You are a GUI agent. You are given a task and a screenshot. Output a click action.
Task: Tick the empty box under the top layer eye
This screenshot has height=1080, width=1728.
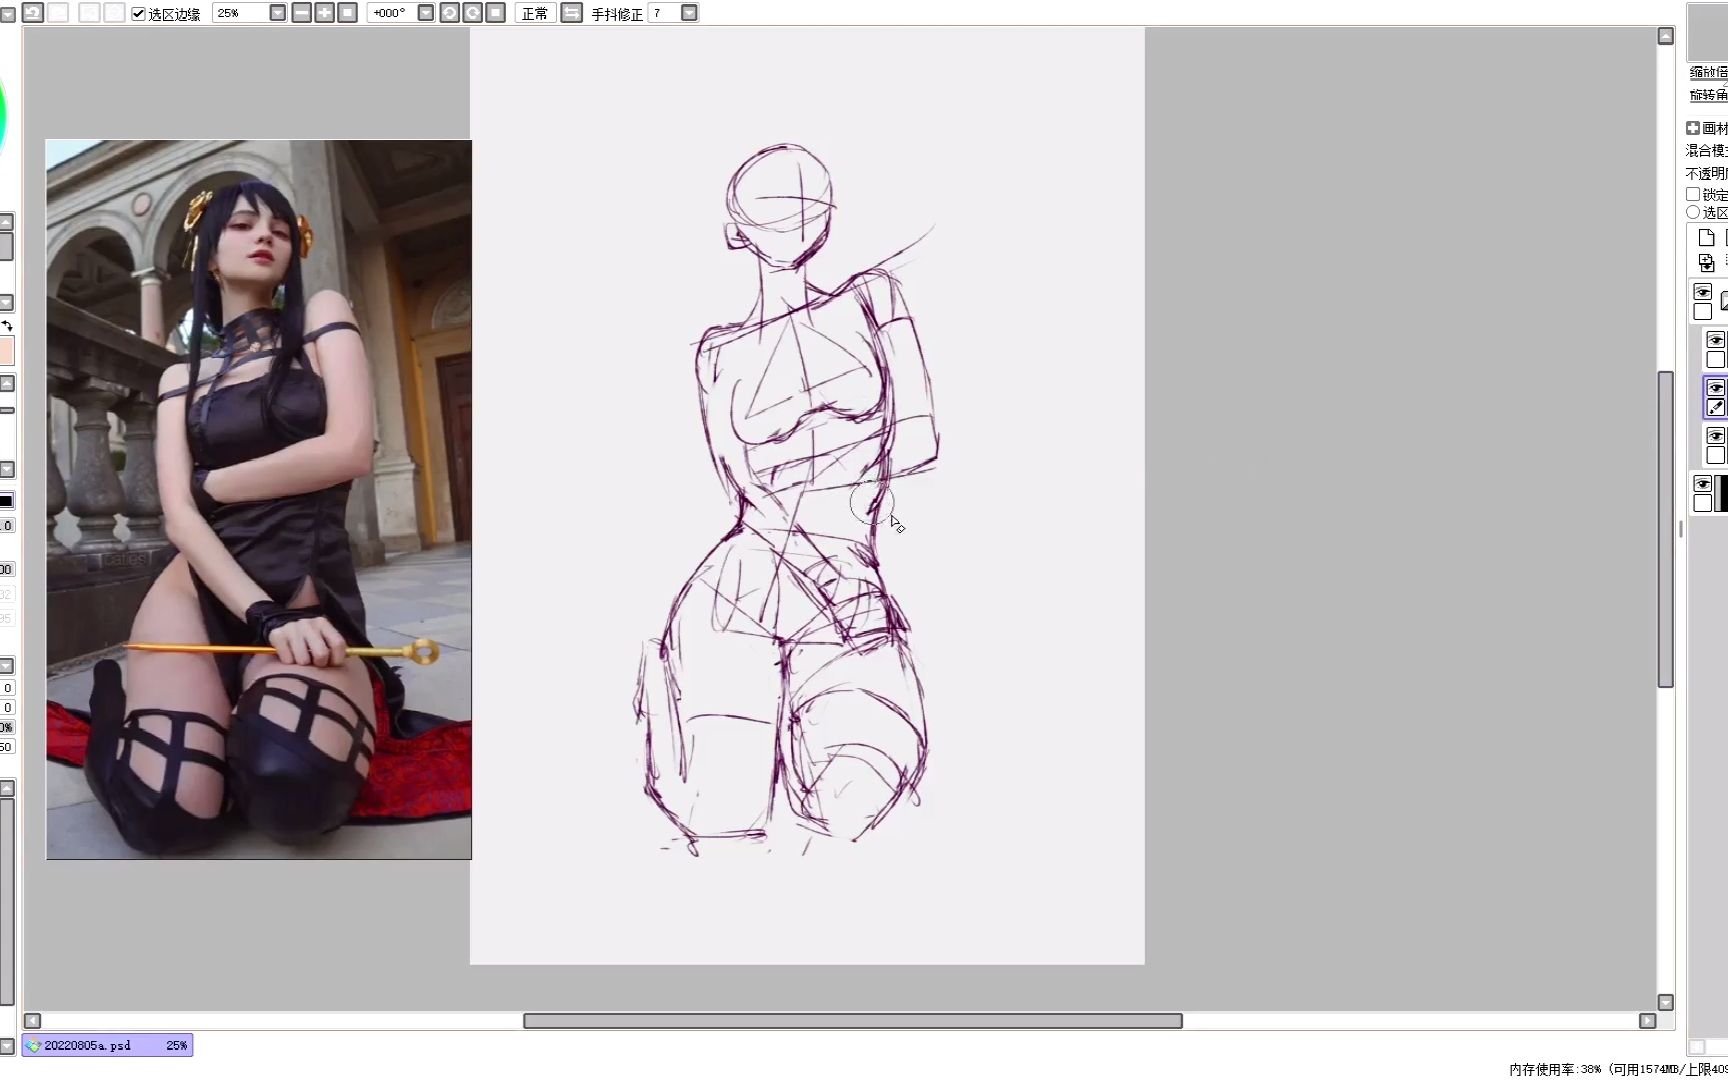(x=1703, y=311)
